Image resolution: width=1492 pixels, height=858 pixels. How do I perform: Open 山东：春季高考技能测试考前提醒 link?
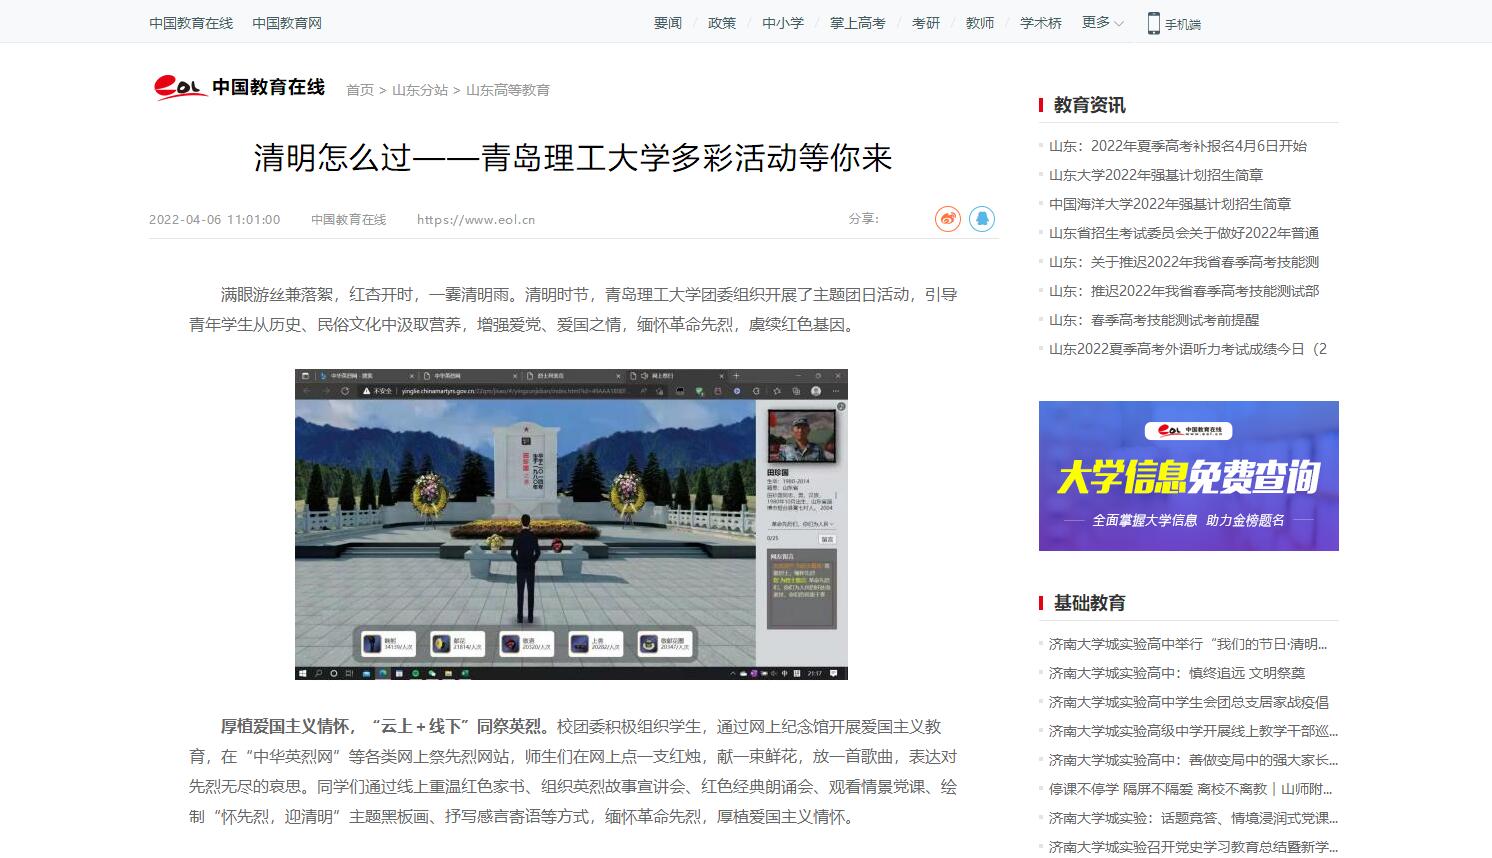pyautogui.click(x=1153, y=320)
